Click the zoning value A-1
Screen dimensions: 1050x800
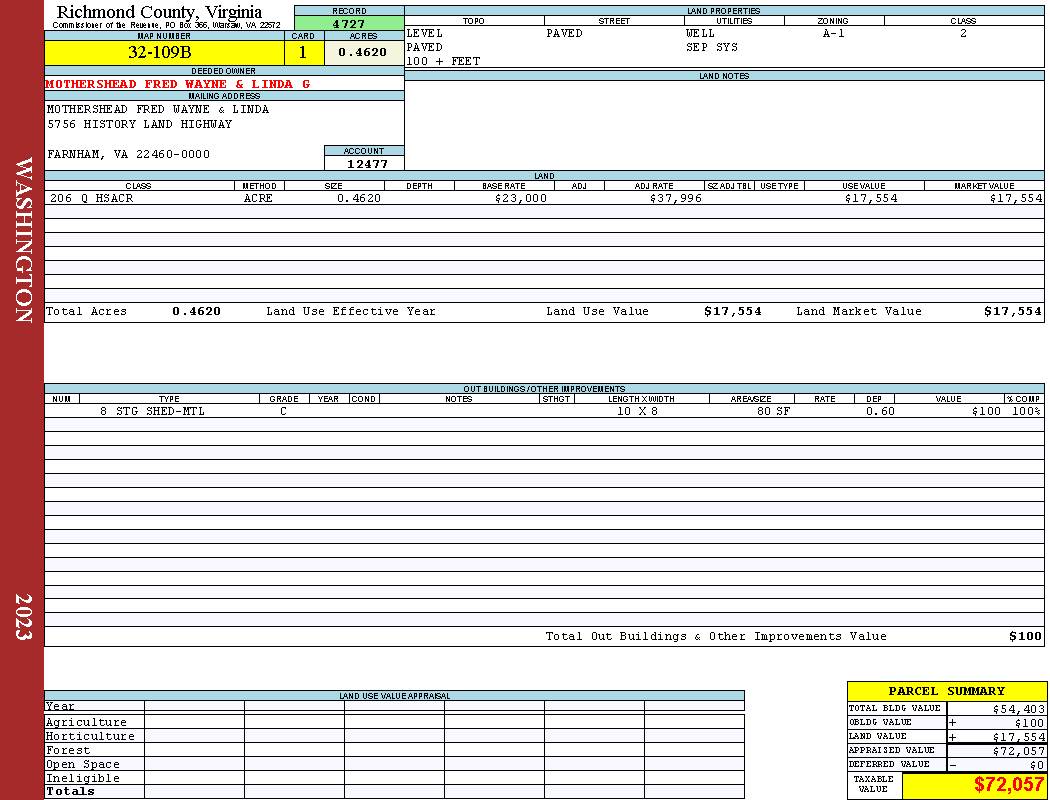[x=834, y=33]
